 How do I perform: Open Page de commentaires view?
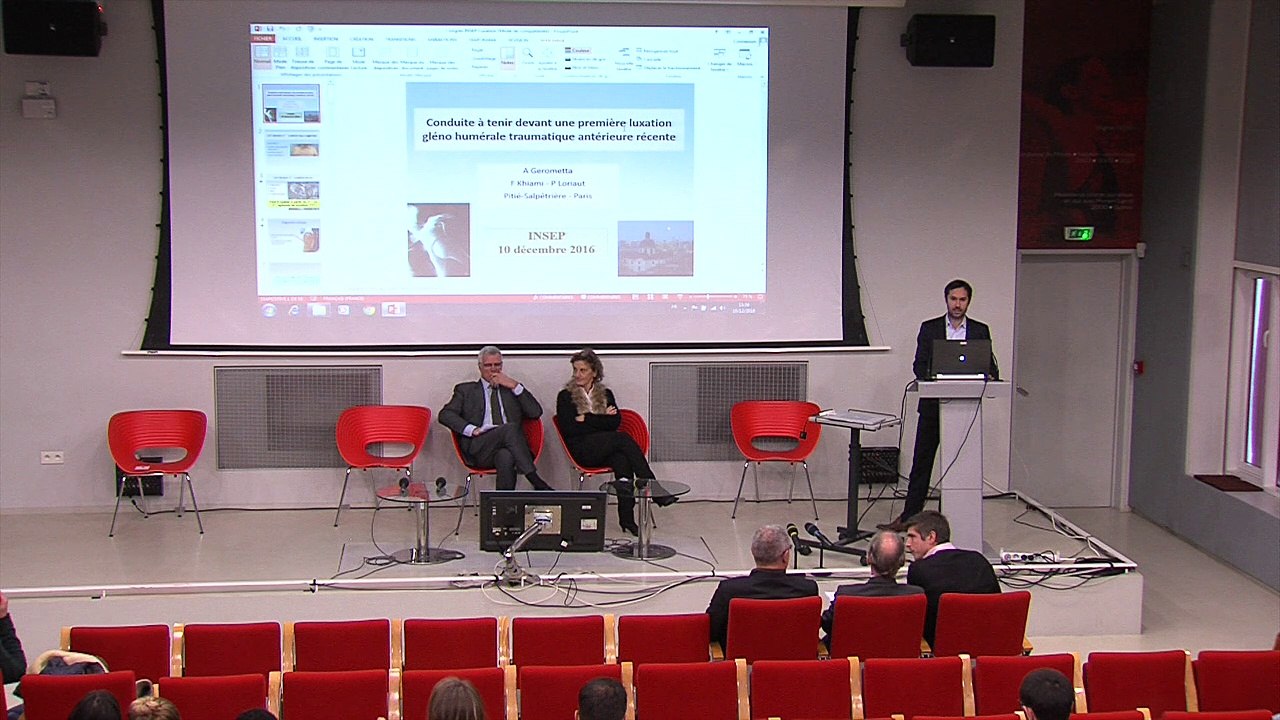(x=332, y=56)
